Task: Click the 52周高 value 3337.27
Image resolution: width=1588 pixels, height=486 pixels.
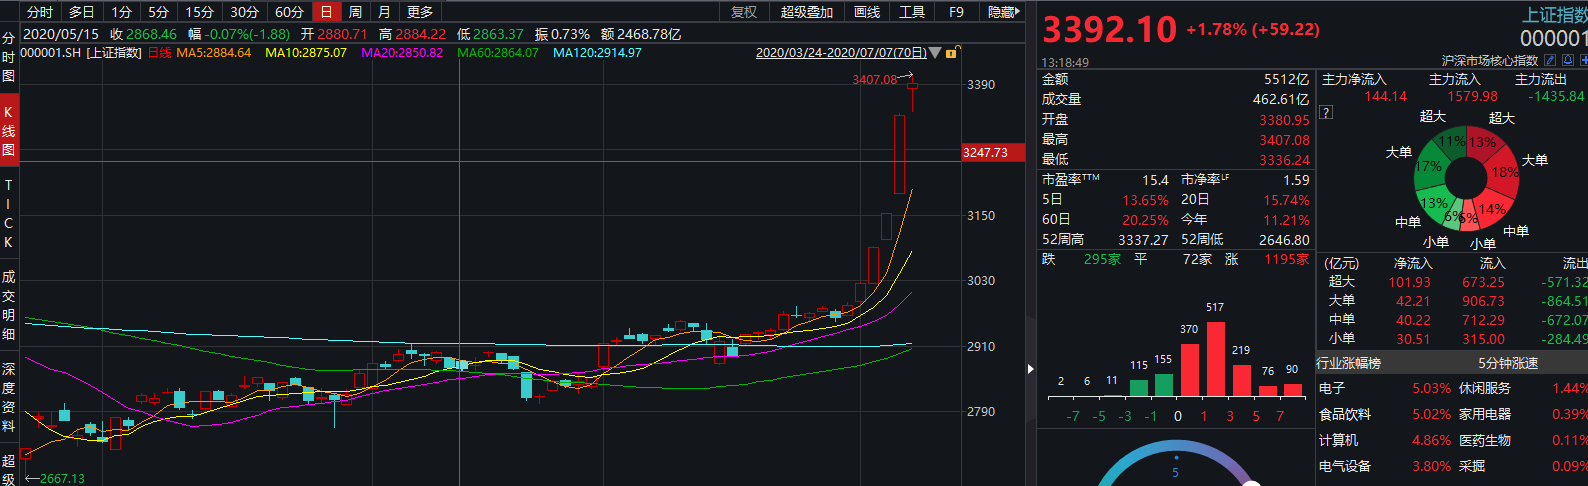Action: [x=1143, y=240]
